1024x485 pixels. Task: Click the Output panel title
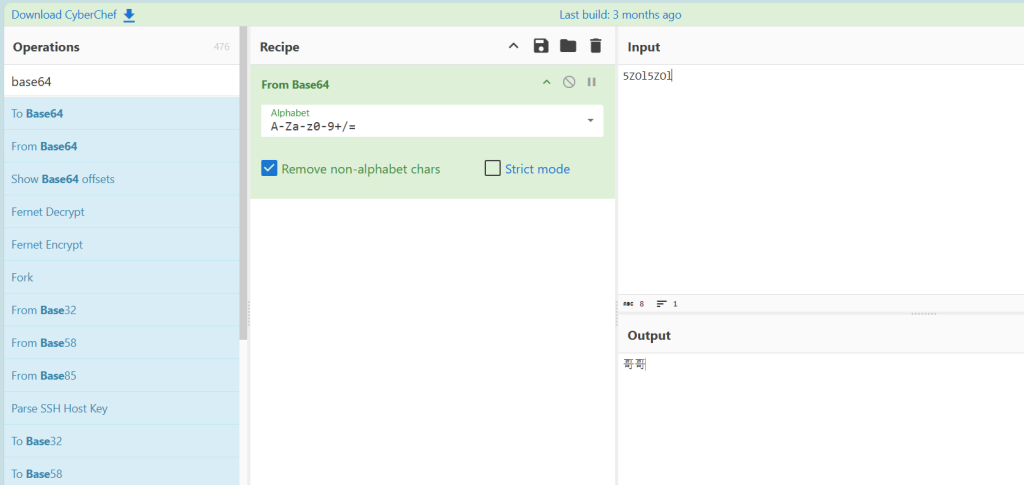coord(649,336)
